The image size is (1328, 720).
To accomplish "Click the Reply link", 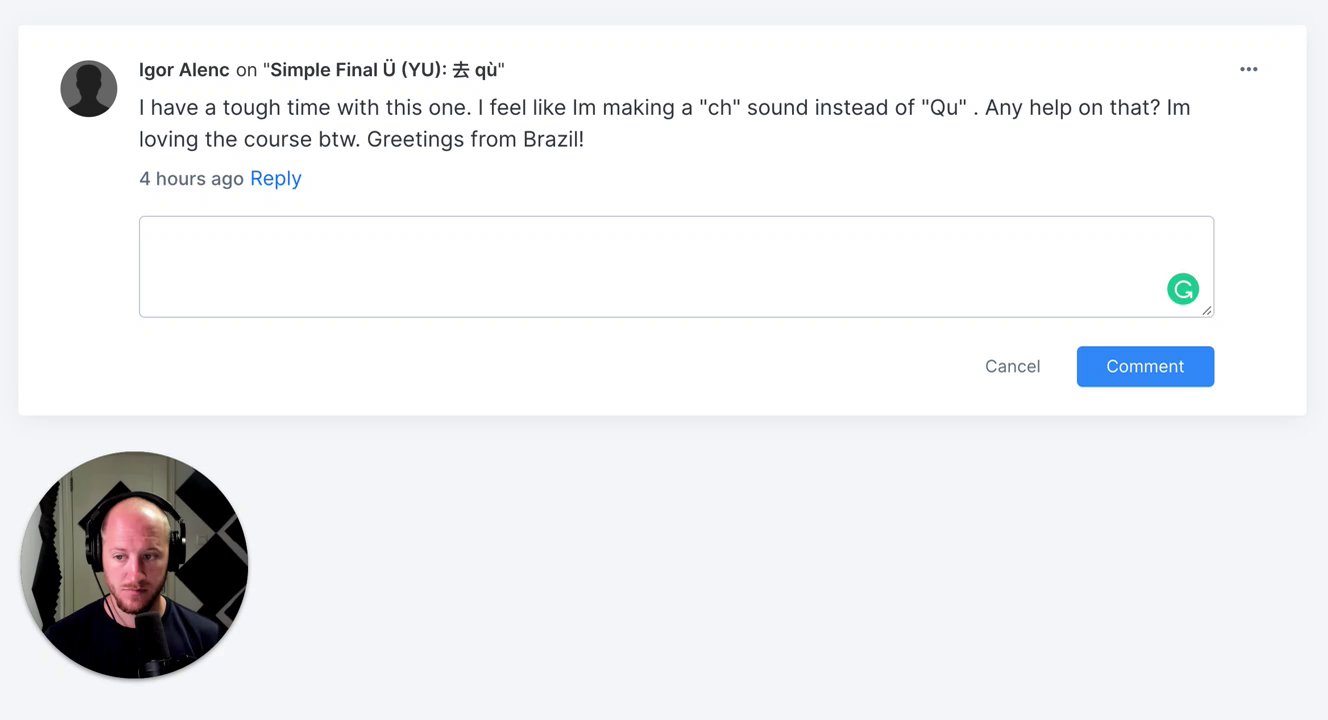I will (275, 179).
